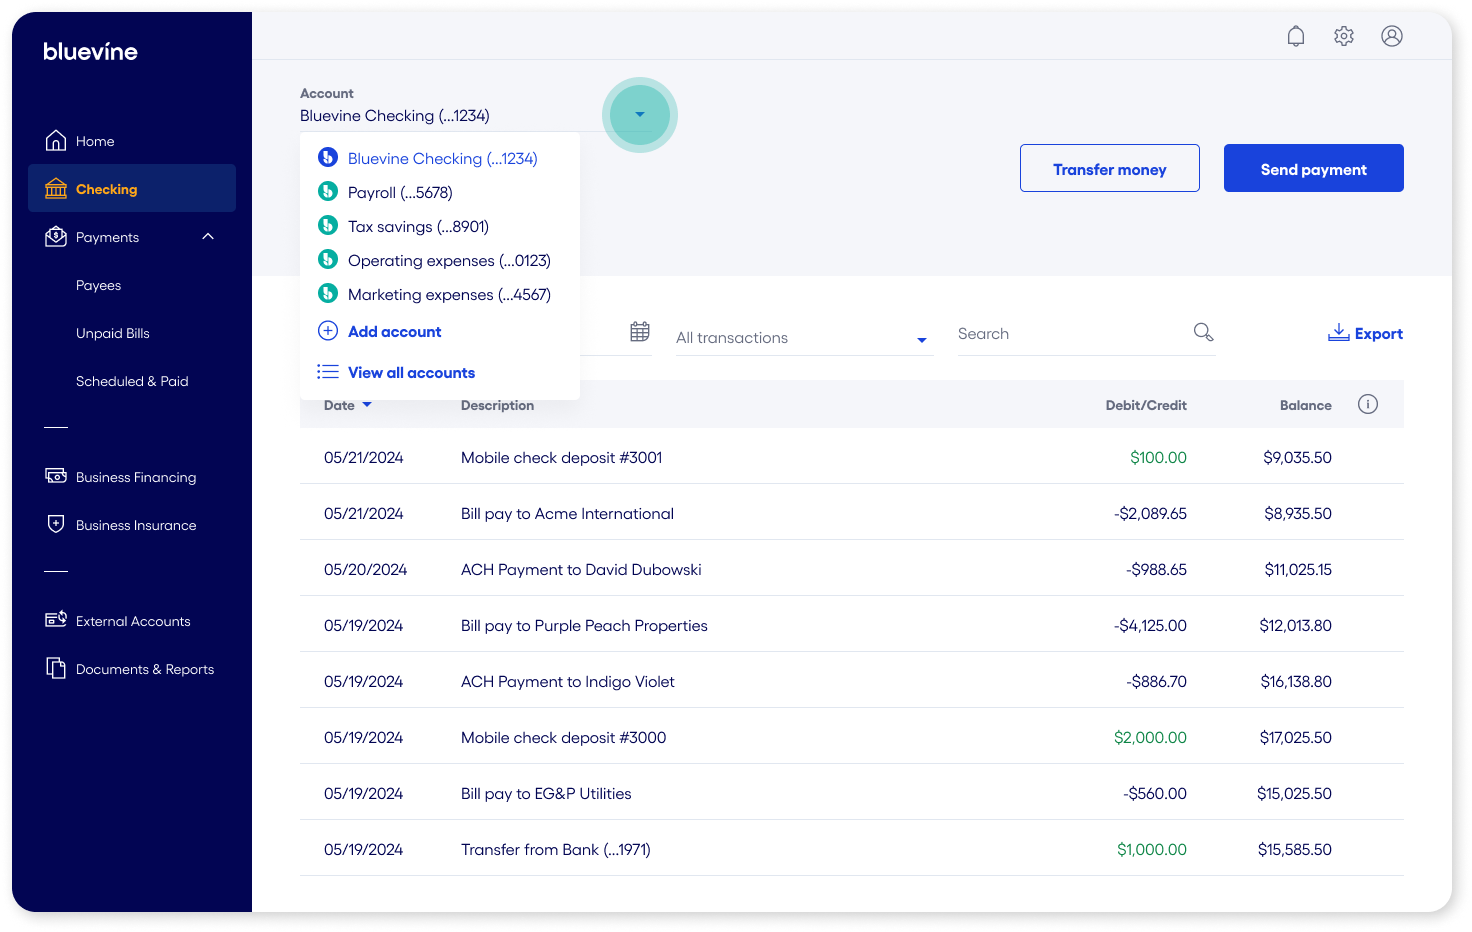The height and width of the screenshot is (932, 1472).
Task: Click the Marketing expenses (...4567) account icon
Action: point(328,293)
